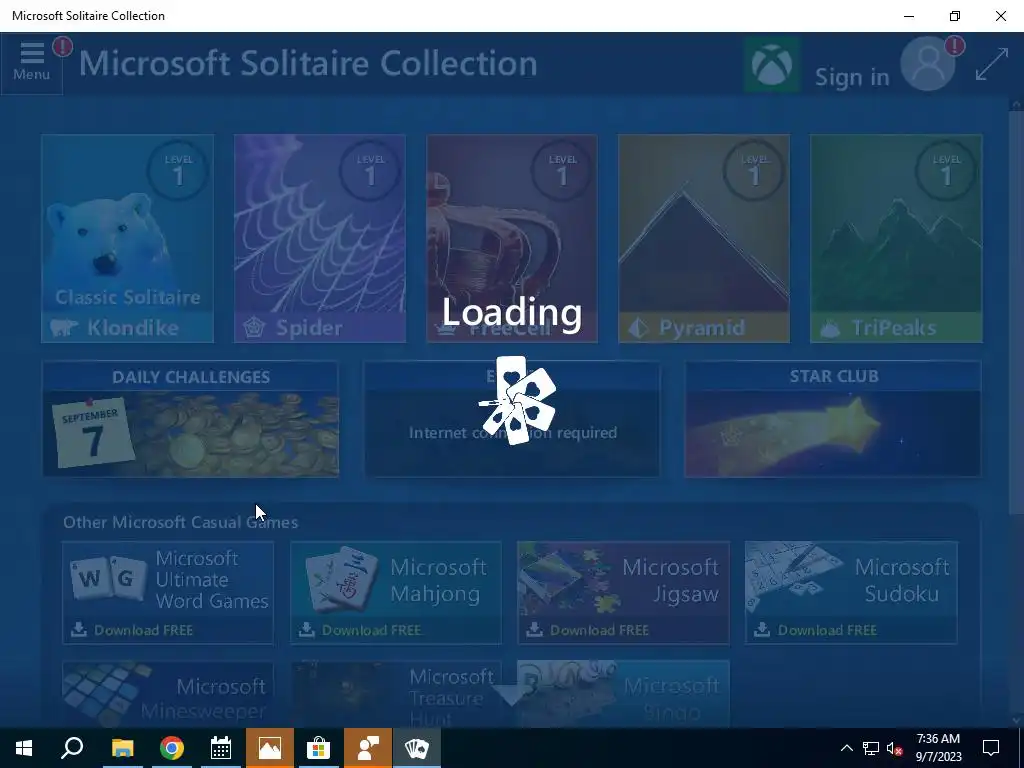Open the taskbar Search icon
Image resolution: width=1024 pixels, height=768 pixels.
72,748
